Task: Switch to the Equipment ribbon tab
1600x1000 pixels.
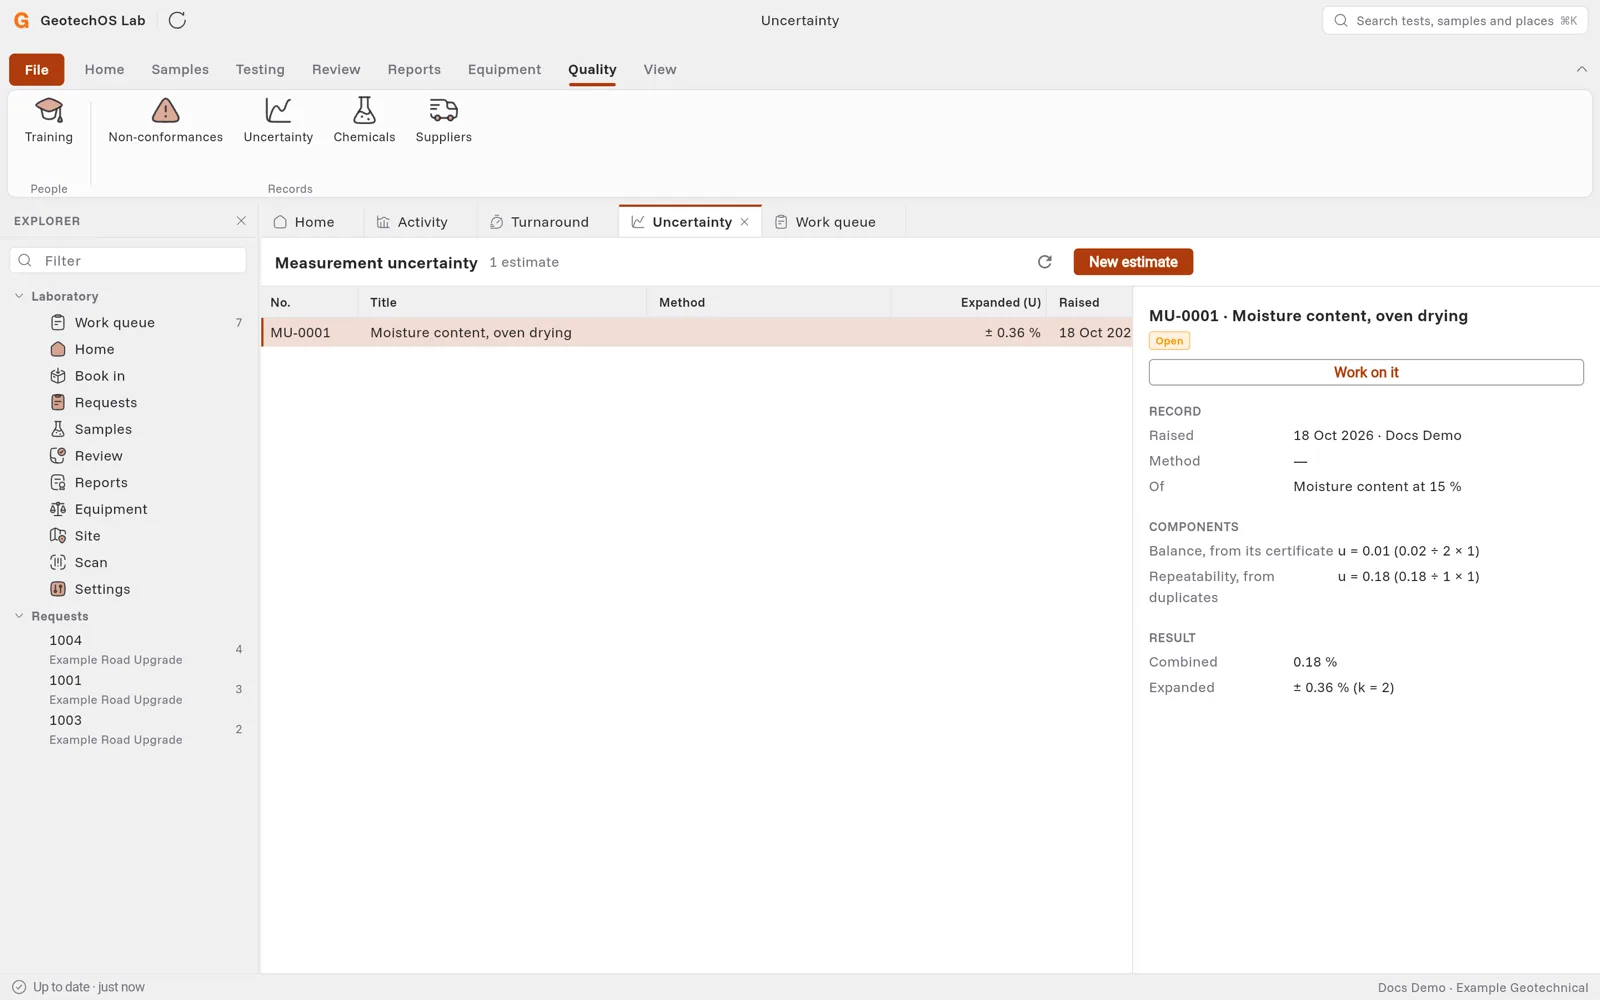Action: click(504, 69)
